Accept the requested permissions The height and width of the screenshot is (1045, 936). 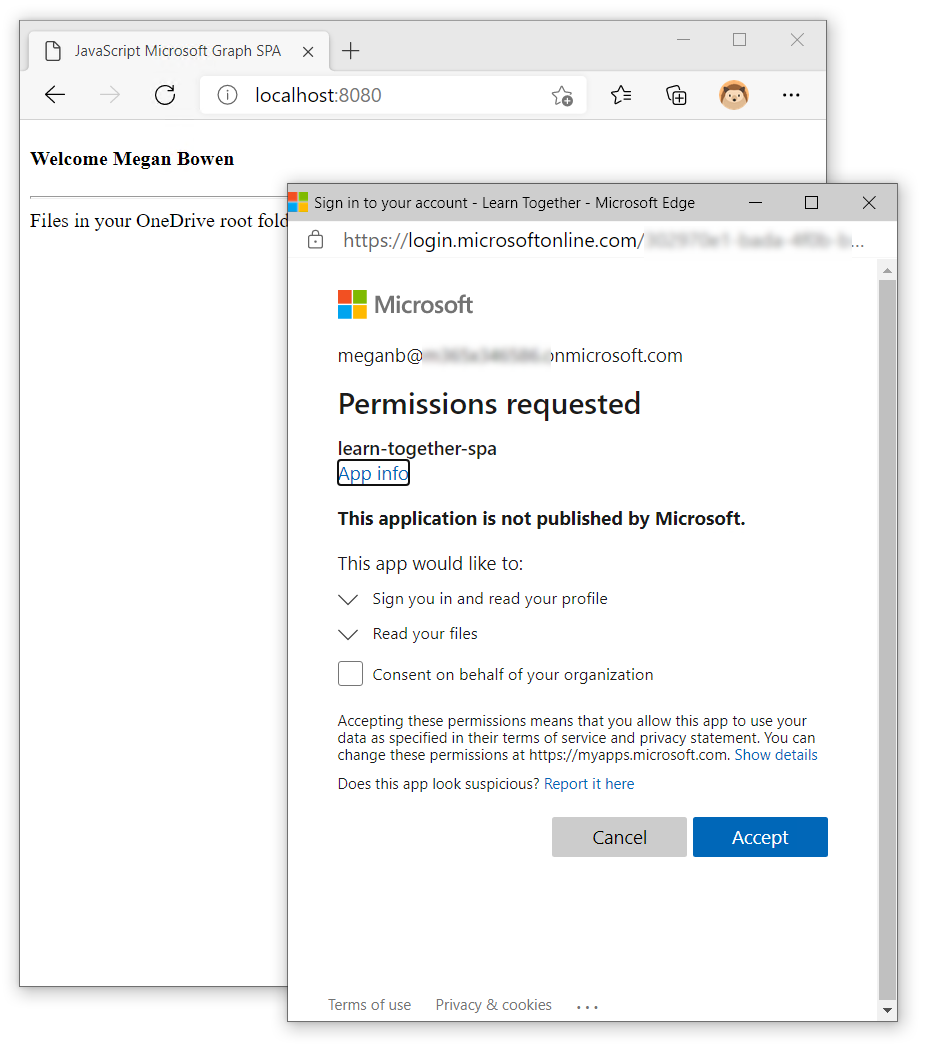coord(760,837)
